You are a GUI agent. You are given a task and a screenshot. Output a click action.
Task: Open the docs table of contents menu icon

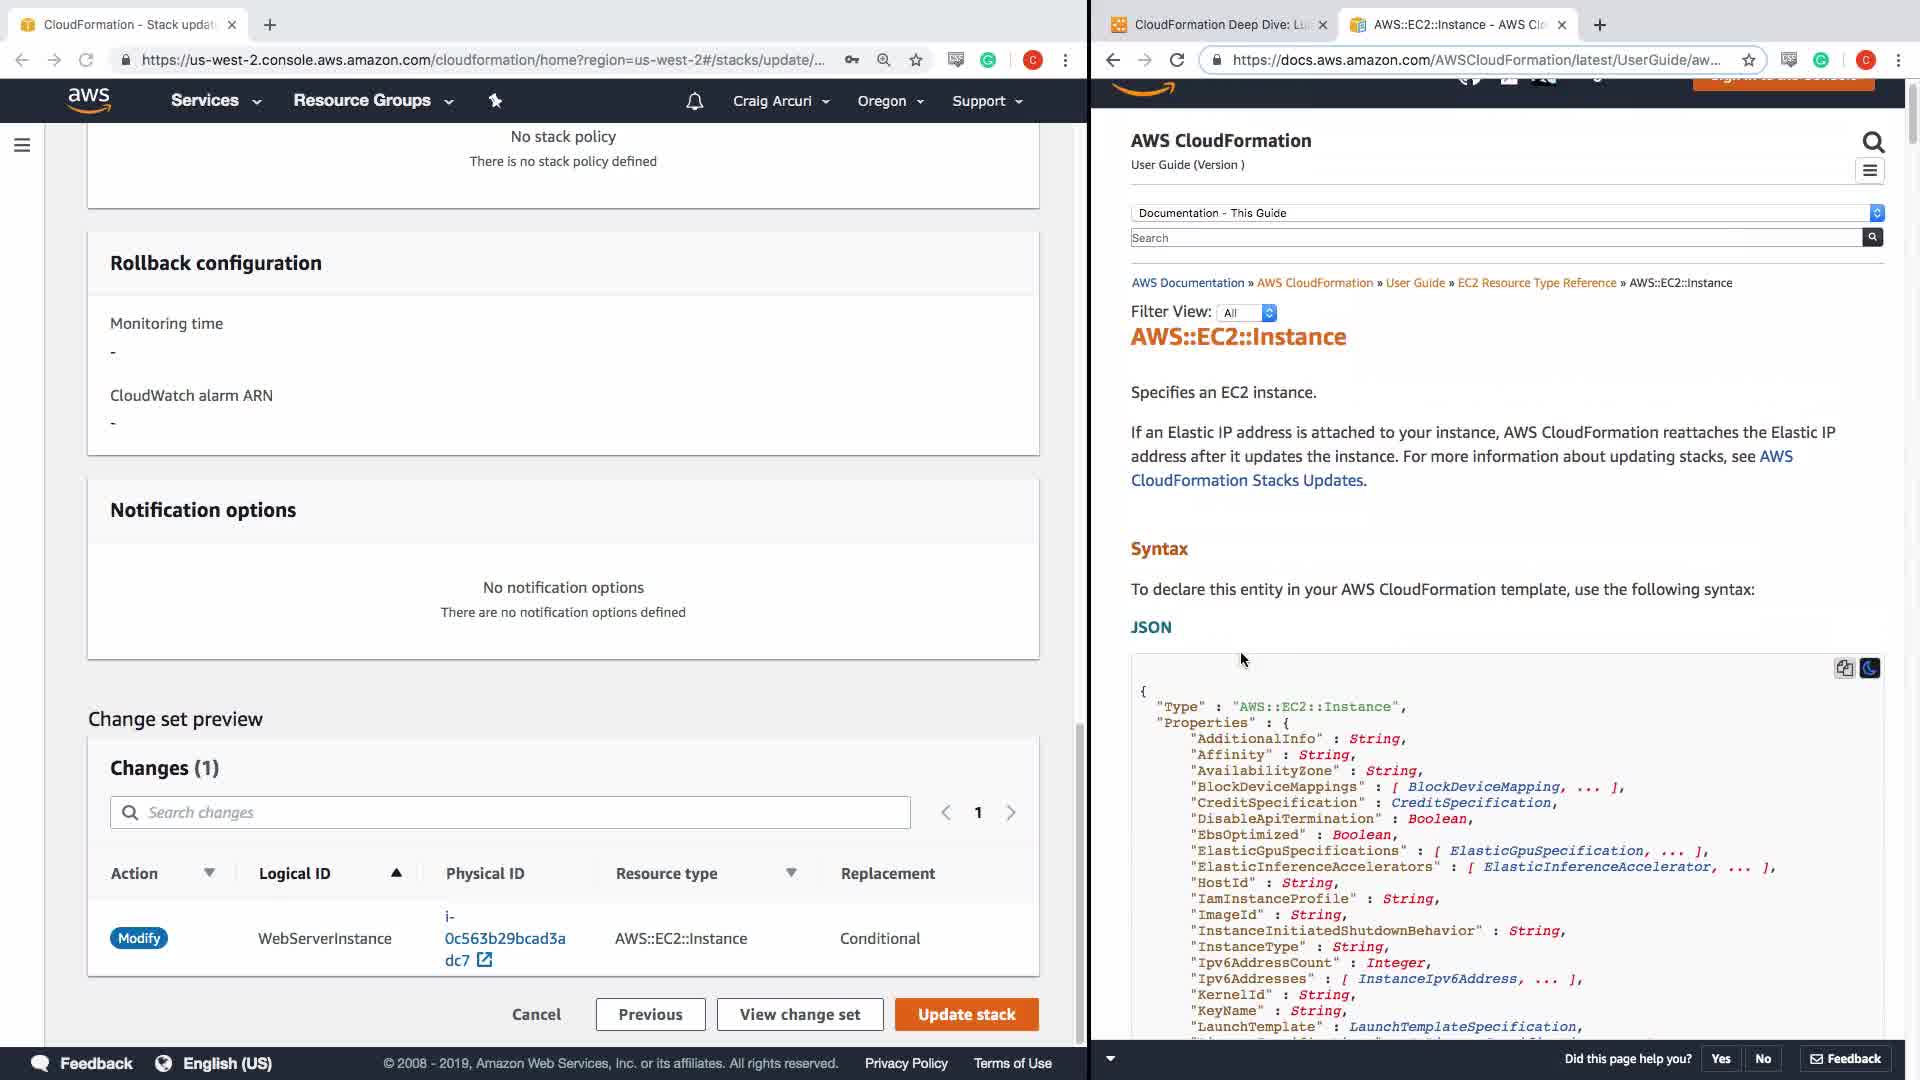click(1869, 171)
